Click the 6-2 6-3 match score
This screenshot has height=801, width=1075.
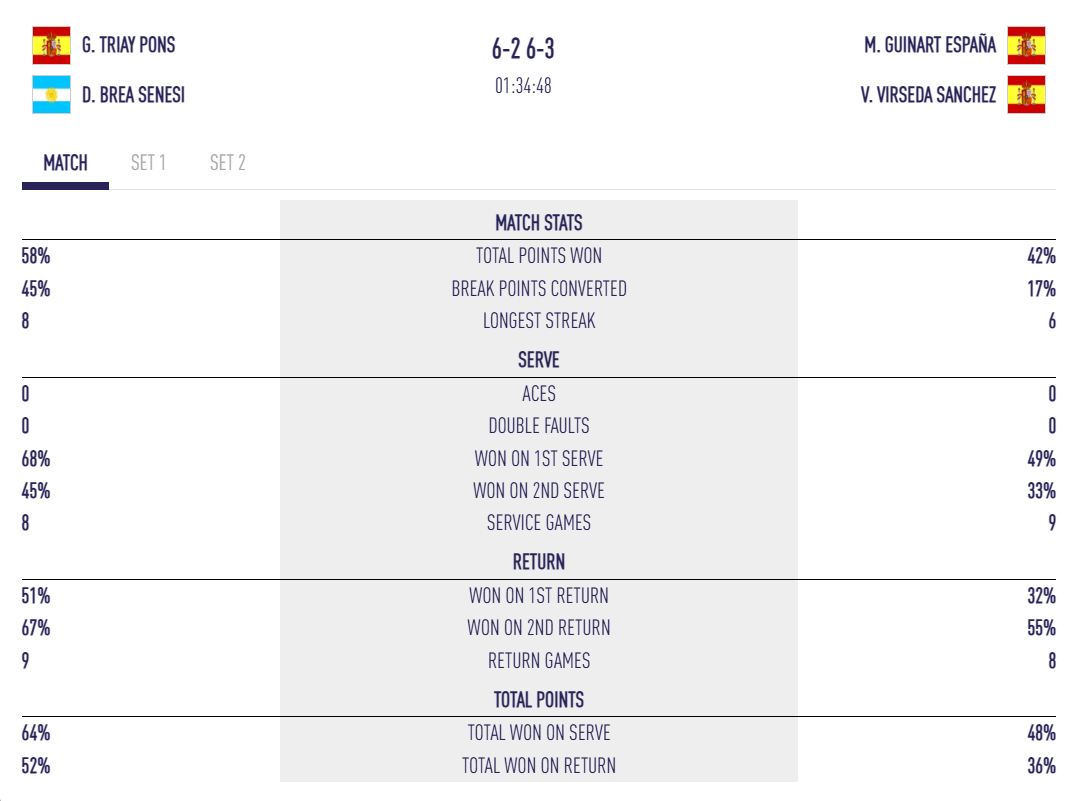pyautogui.click(x=523, y=49)
